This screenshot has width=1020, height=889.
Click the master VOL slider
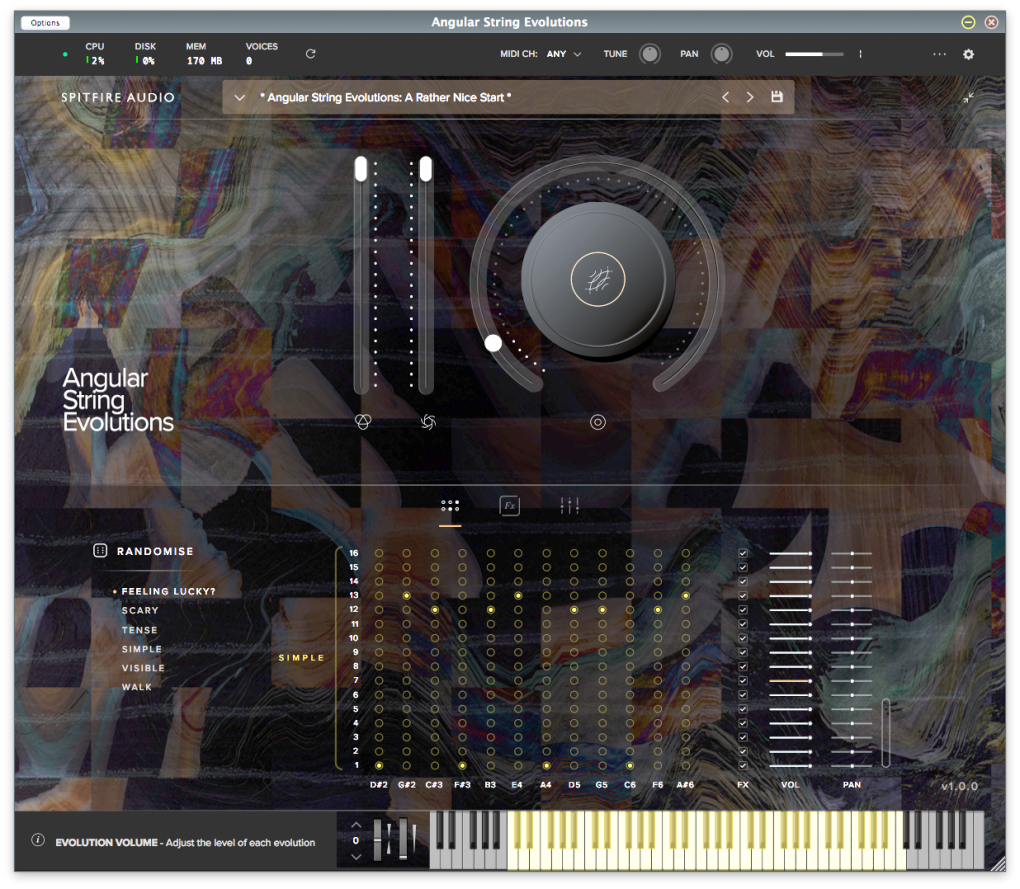[814, 54]
